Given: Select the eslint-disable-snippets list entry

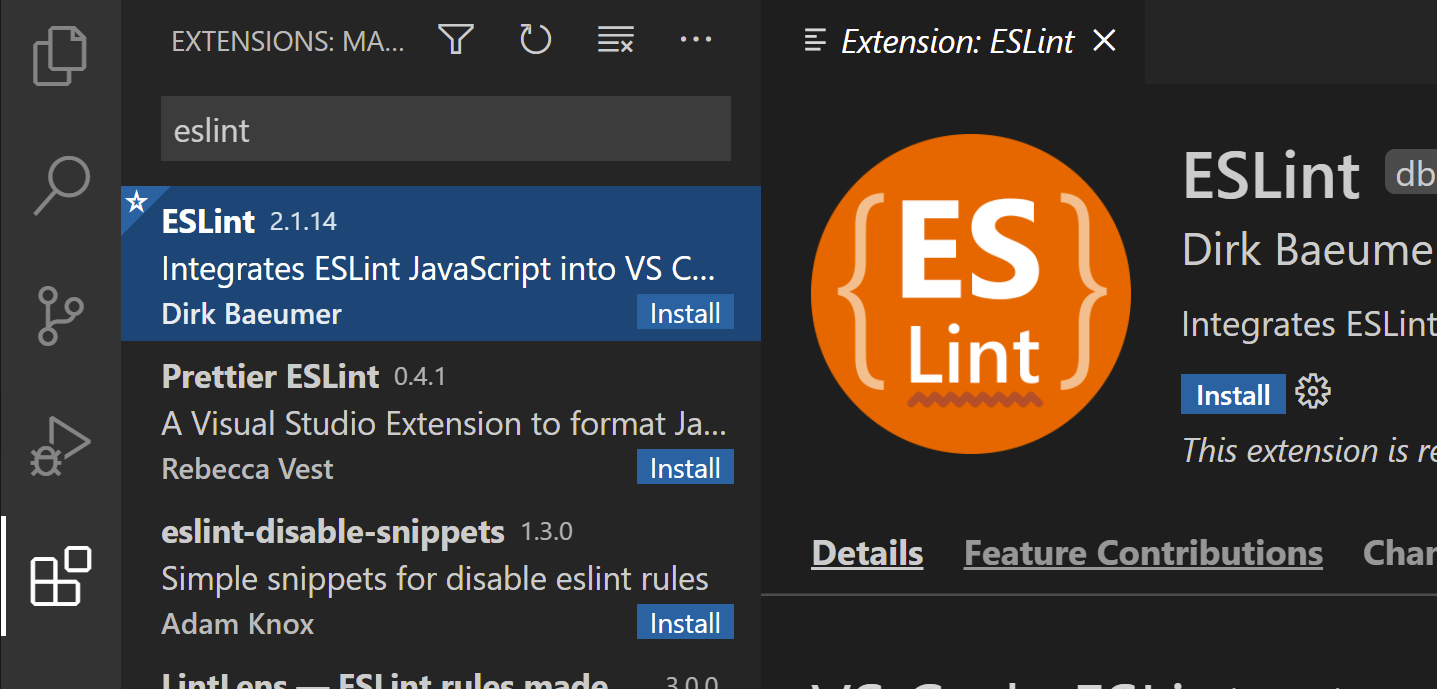Looking at the screenshot, I should pyautogui.click(x=441, y=574).
